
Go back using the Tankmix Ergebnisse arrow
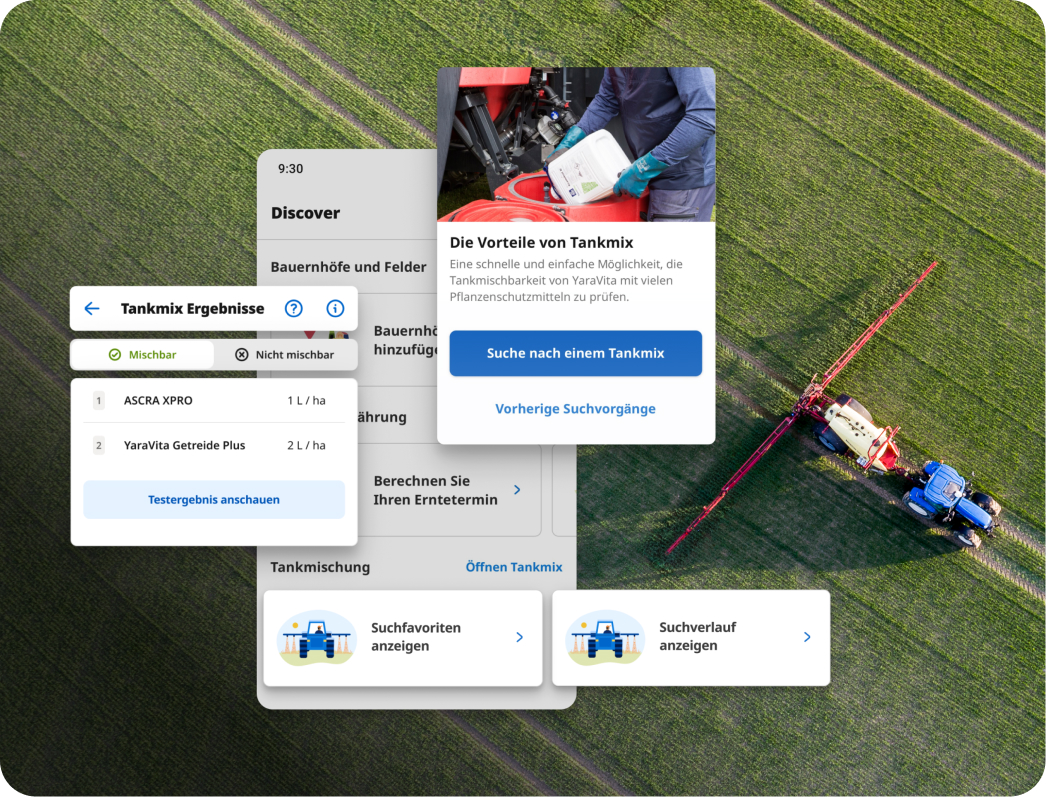[x=92, y=309]
